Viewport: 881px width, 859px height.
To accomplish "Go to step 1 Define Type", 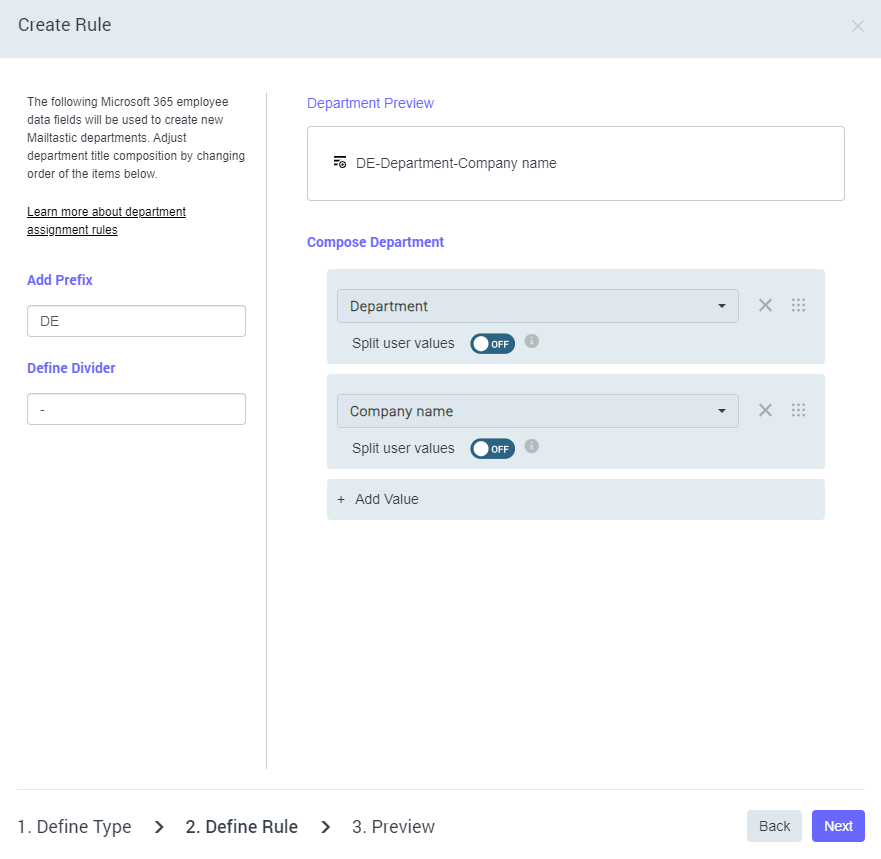I will [x=75, y=827].
